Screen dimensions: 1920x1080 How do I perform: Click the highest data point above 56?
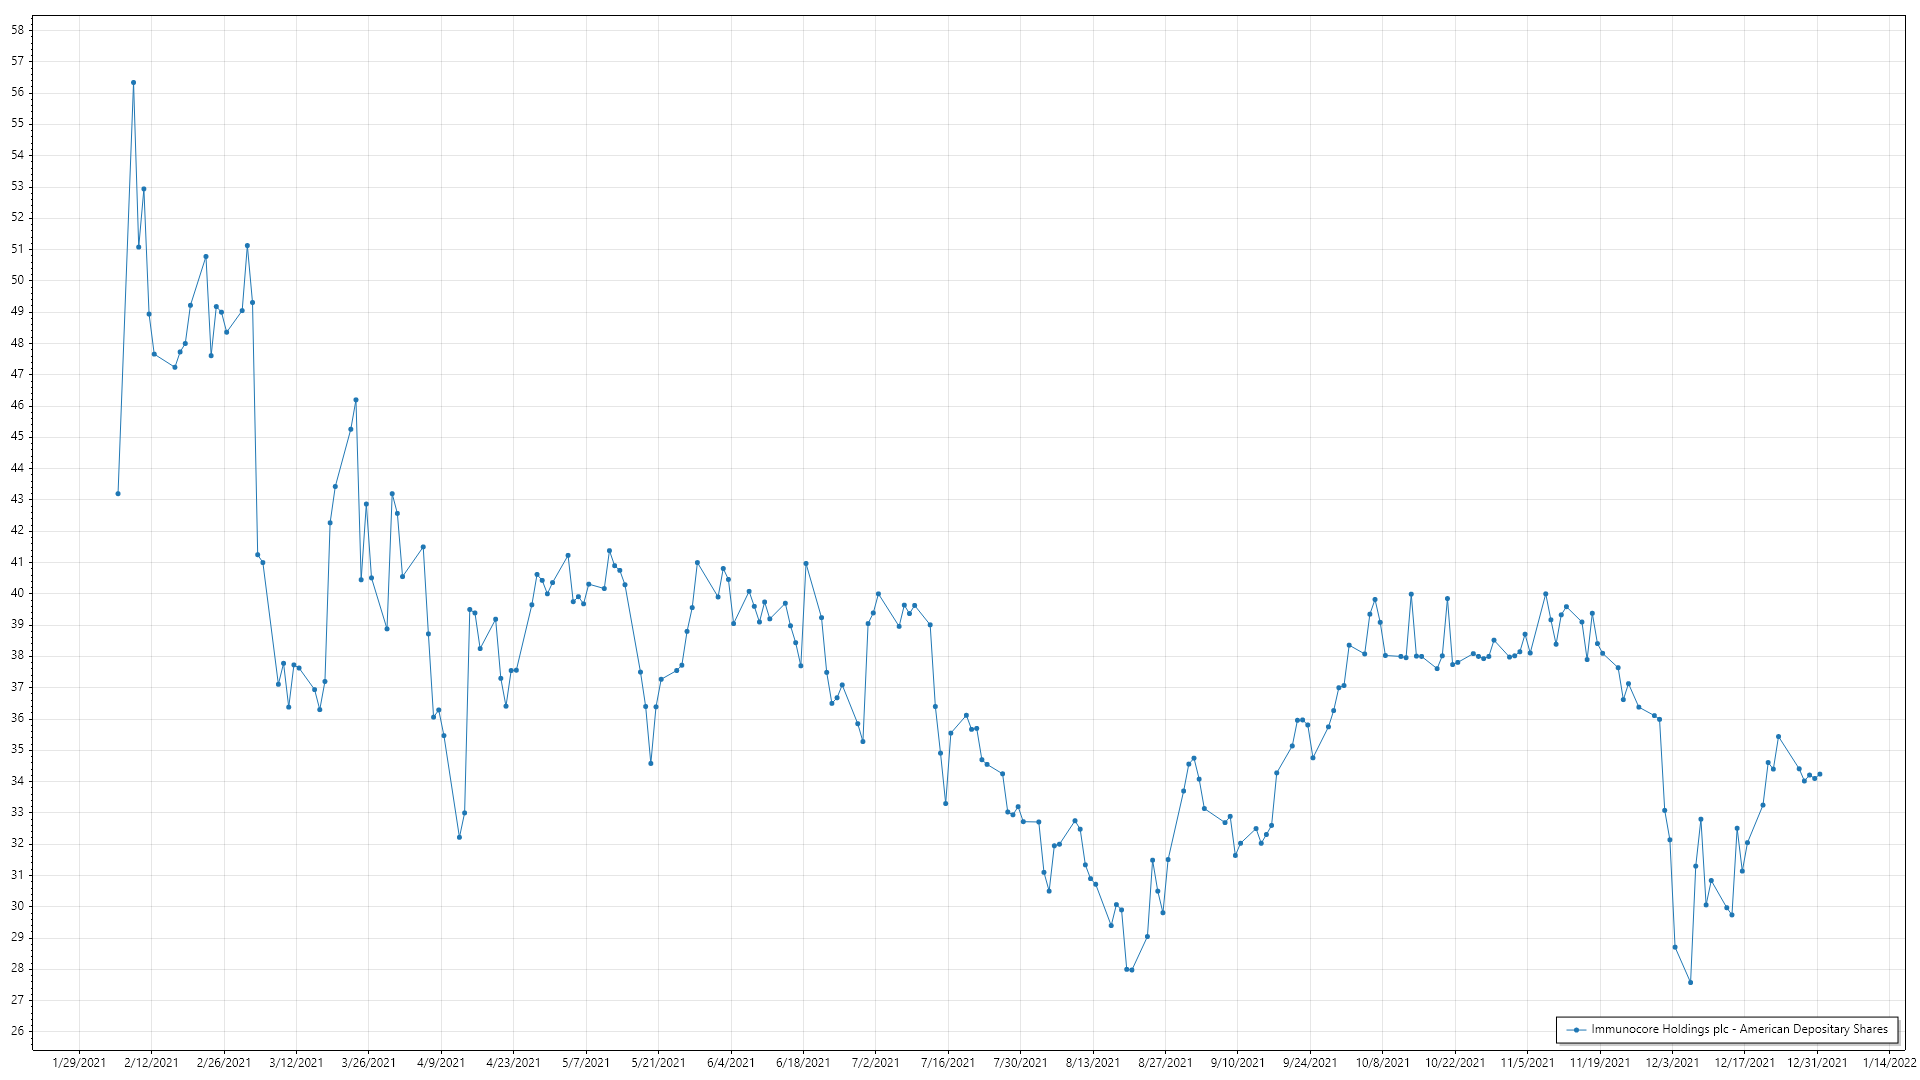click(133, 83)
